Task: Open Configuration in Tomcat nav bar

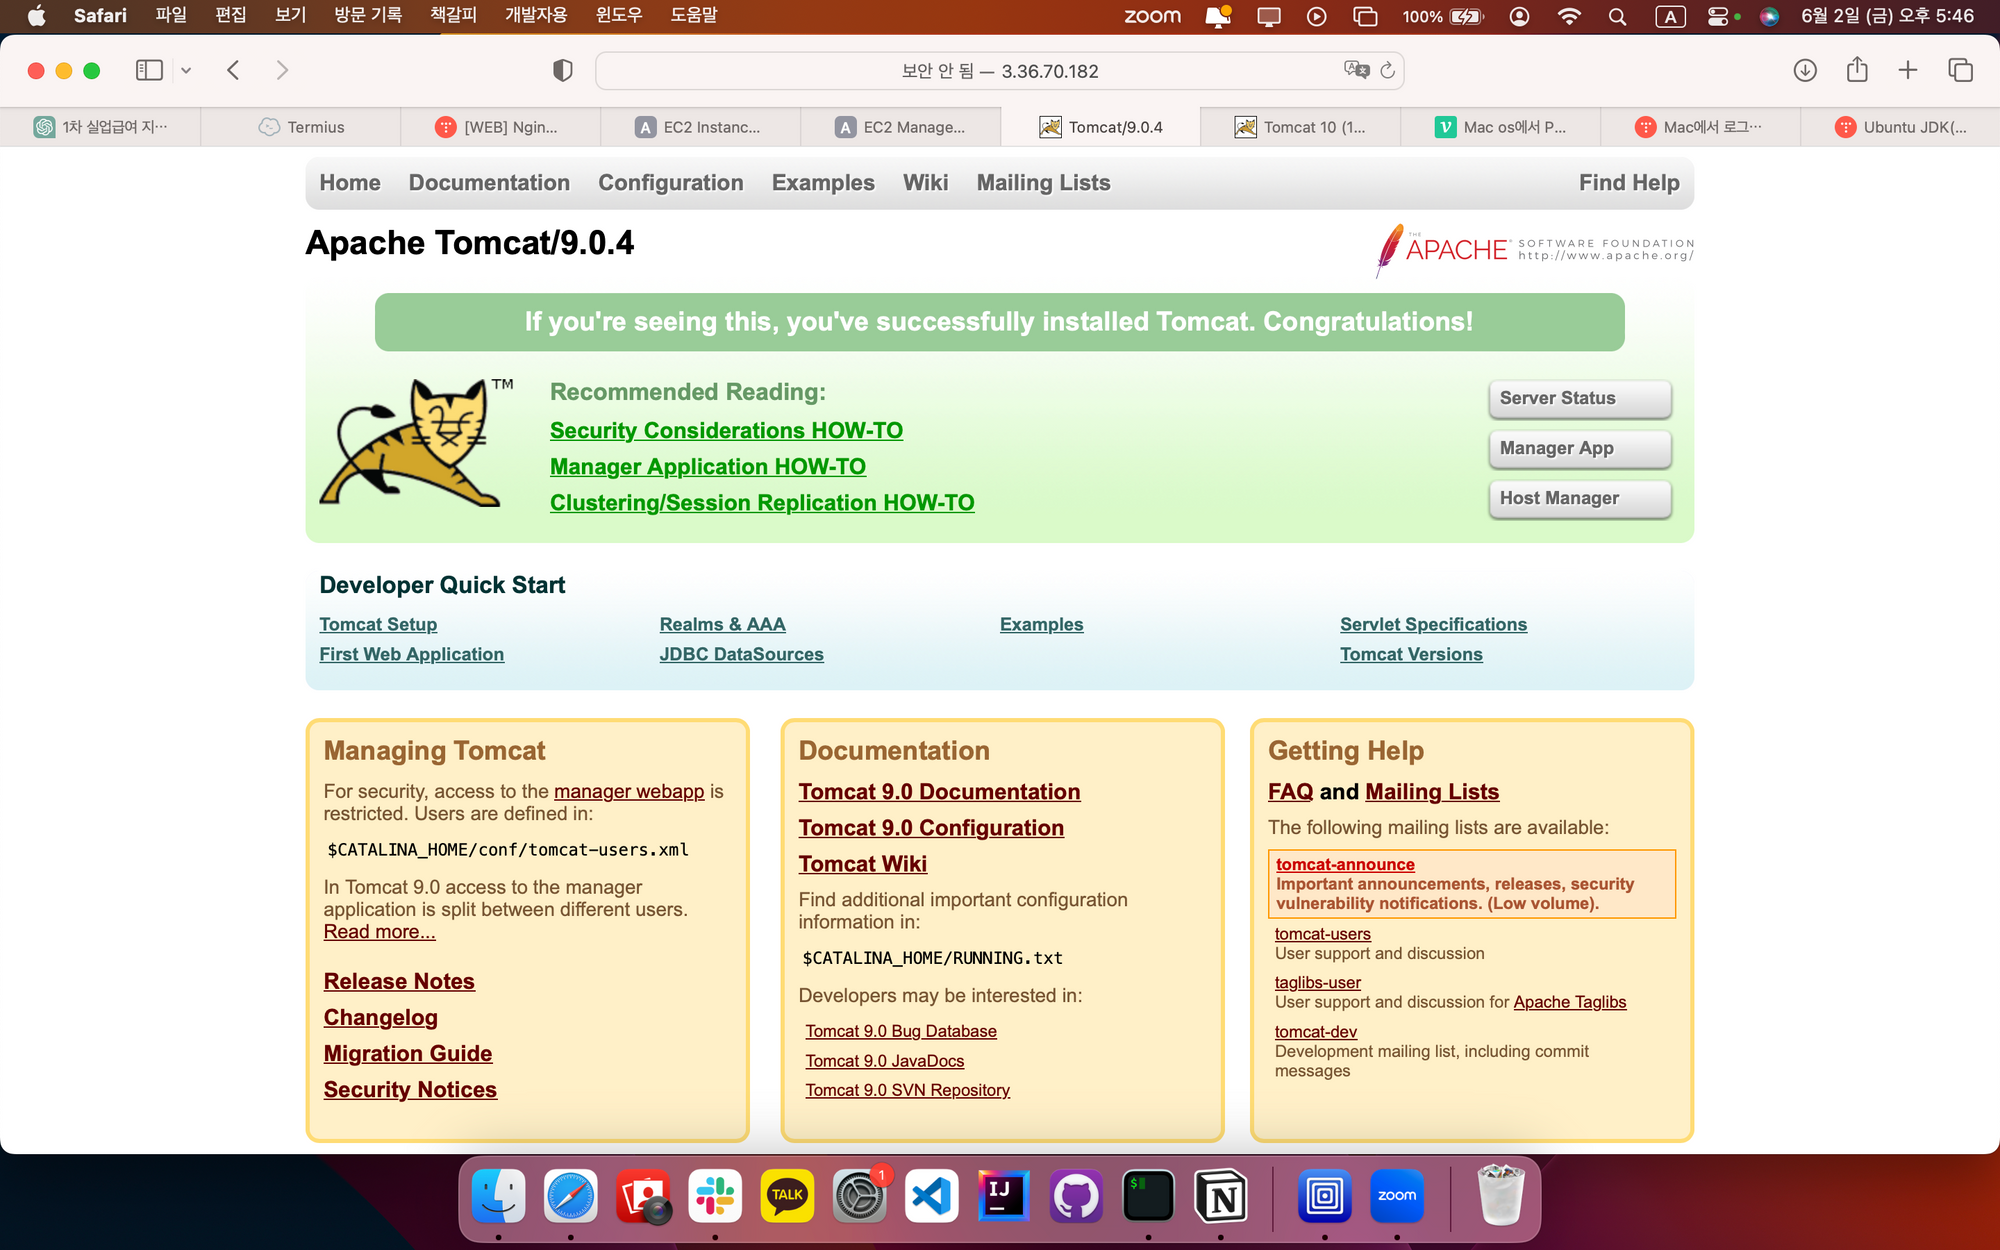Action: click(671, 183)
